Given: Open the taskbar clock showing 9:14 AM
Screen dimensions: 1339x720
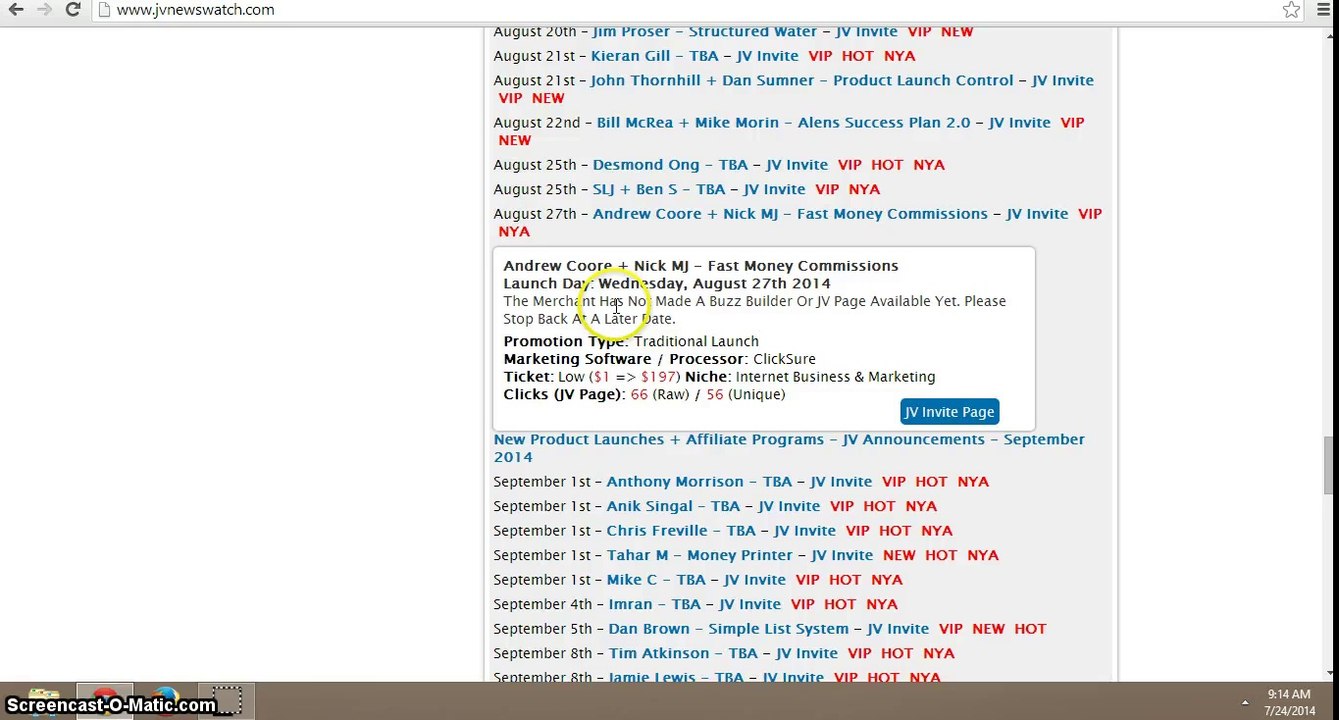Looking at the screenshot, I should [x=1289, y=702].
